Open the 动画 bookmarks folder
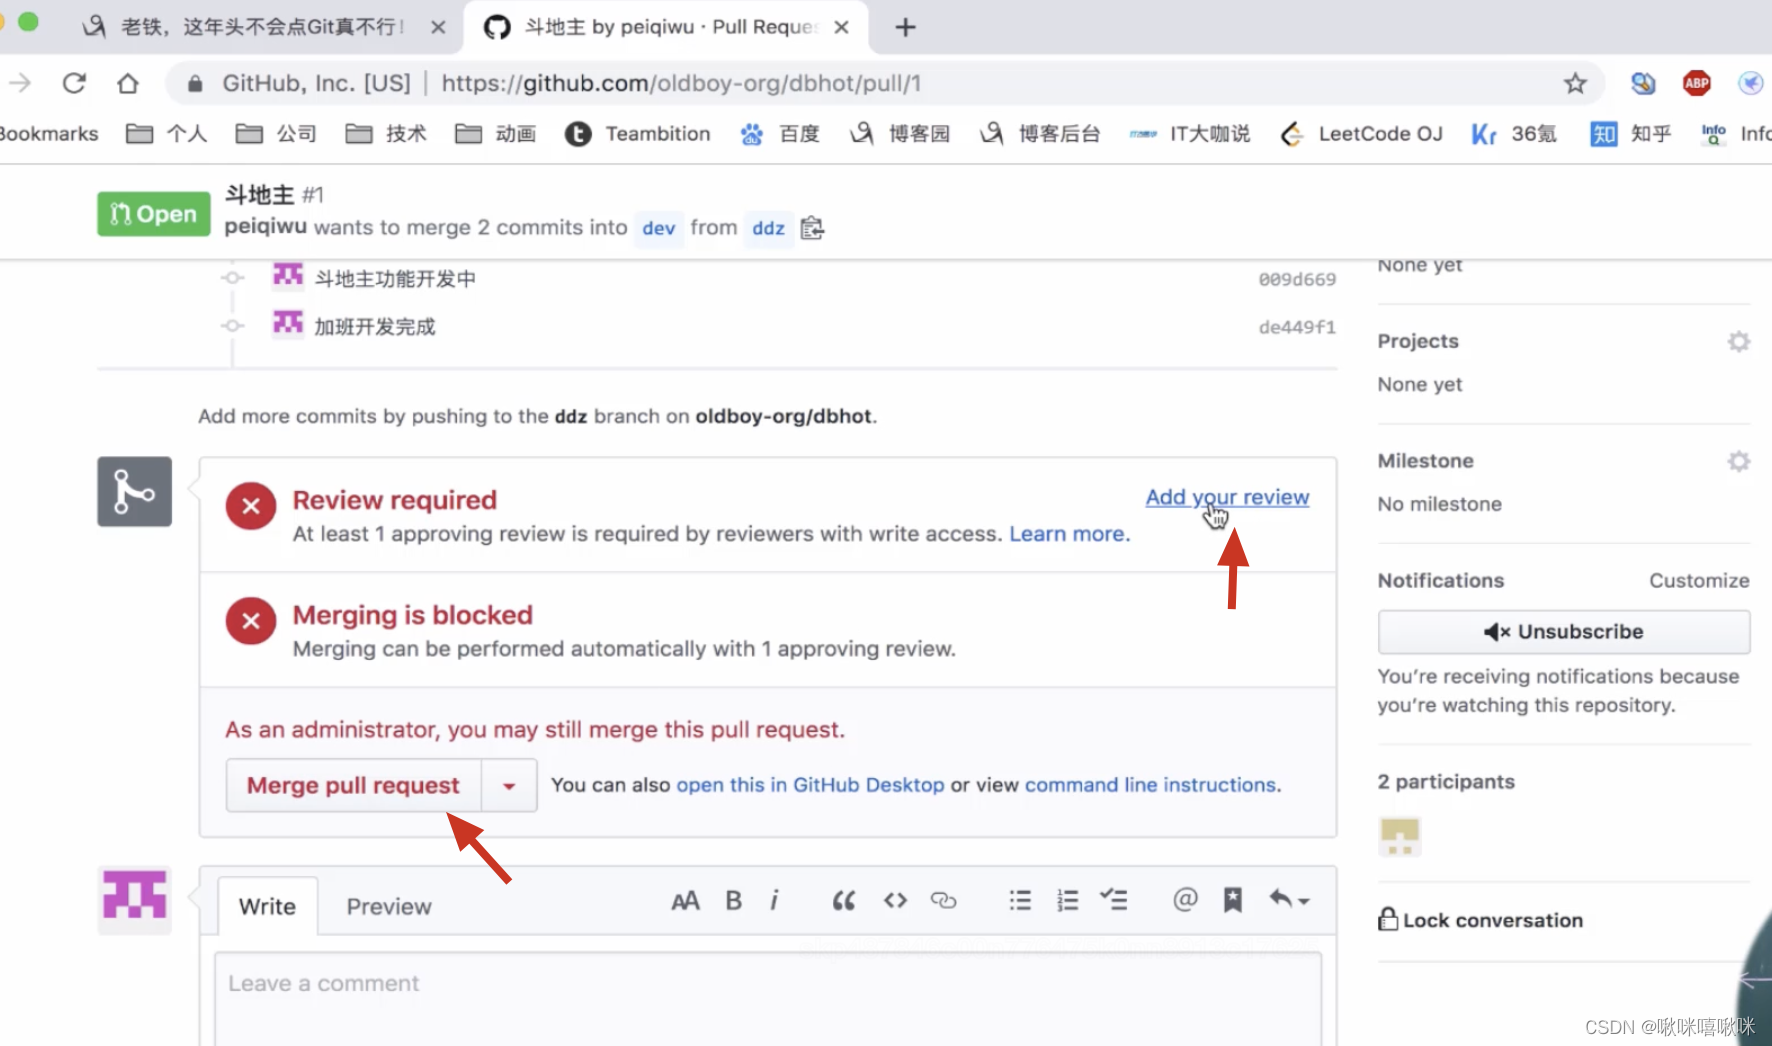This screenshot has width=1772, height=1046. click(496, 134)
